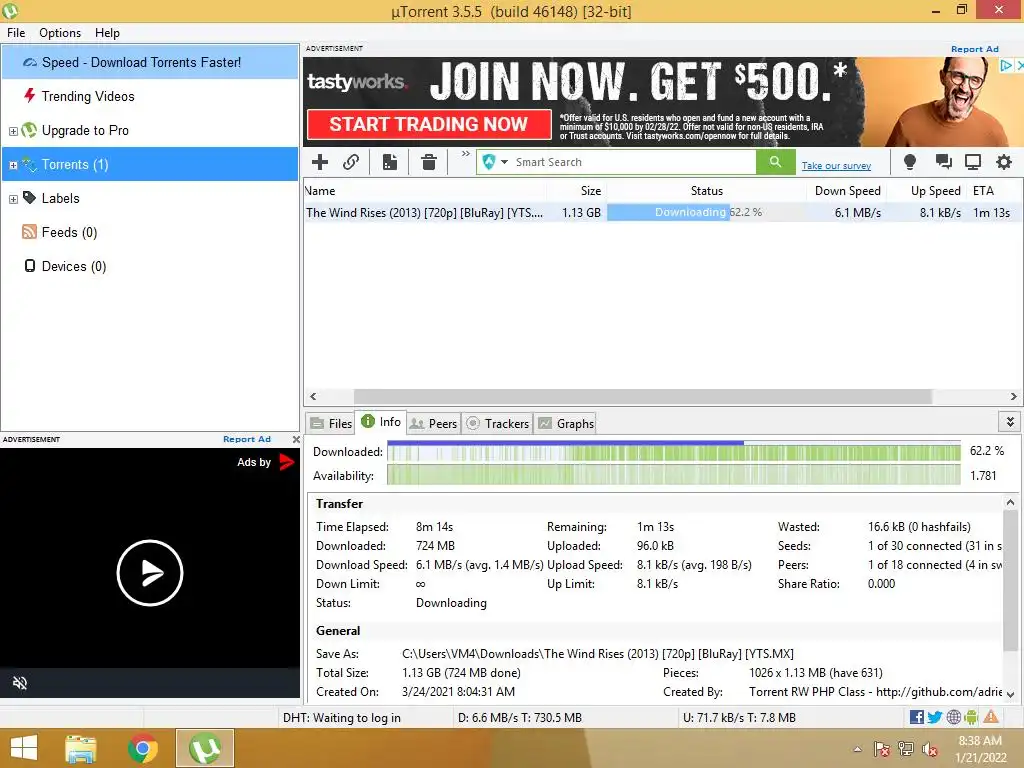Switch to the Trackers tab
1024x768 pixels.
tap(498, 424)
